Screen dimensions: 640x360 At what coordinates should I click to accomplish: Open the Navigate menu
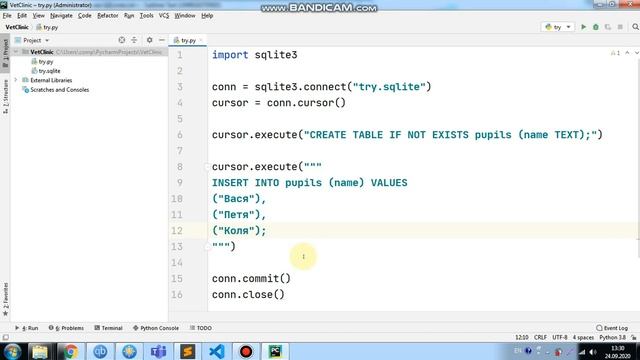tap(61, 16)
